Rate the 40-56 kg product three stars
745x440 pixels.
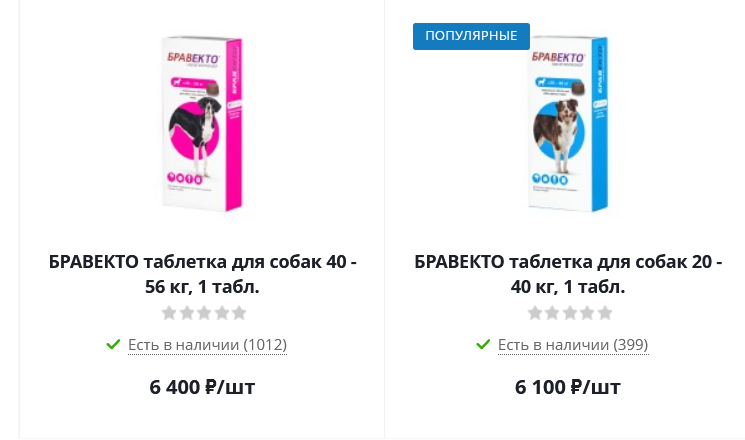(x=204, y=313)
